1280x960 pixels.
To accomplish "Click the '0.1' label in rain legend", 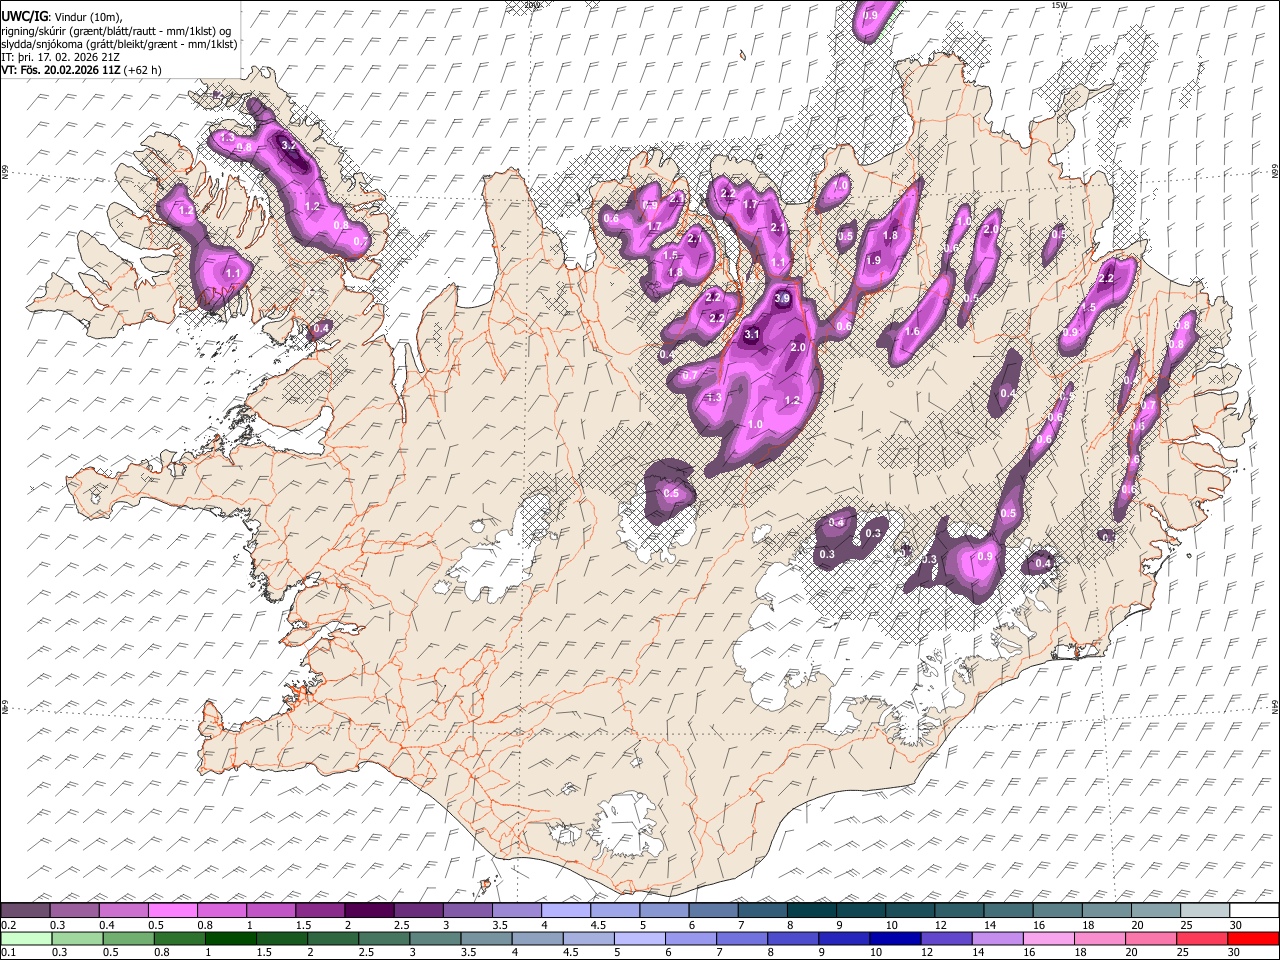I will tap(7, 952).
